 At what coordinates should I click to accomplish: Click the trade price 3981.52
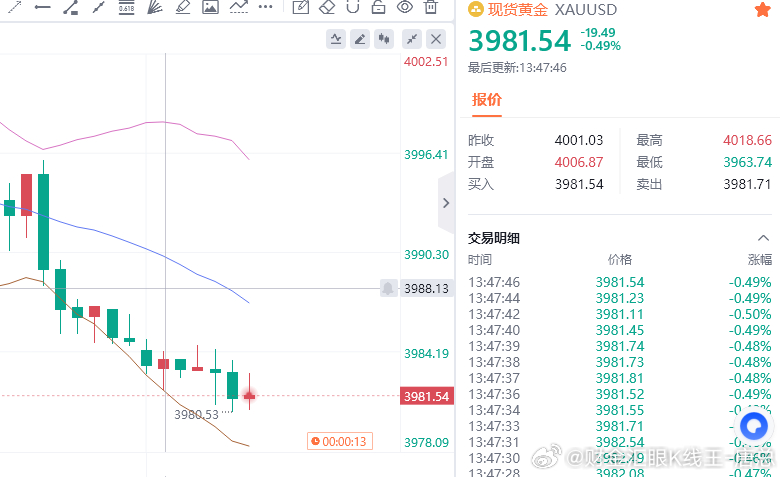click(620, 394)
